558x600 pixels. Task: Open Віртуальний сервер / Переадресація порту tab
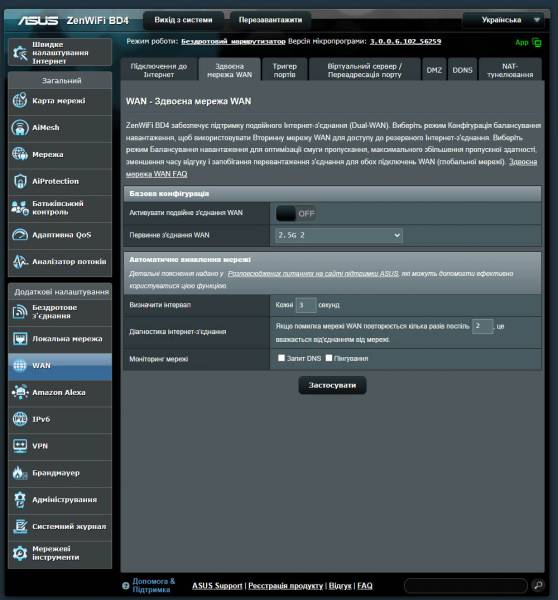click(365, 70)
